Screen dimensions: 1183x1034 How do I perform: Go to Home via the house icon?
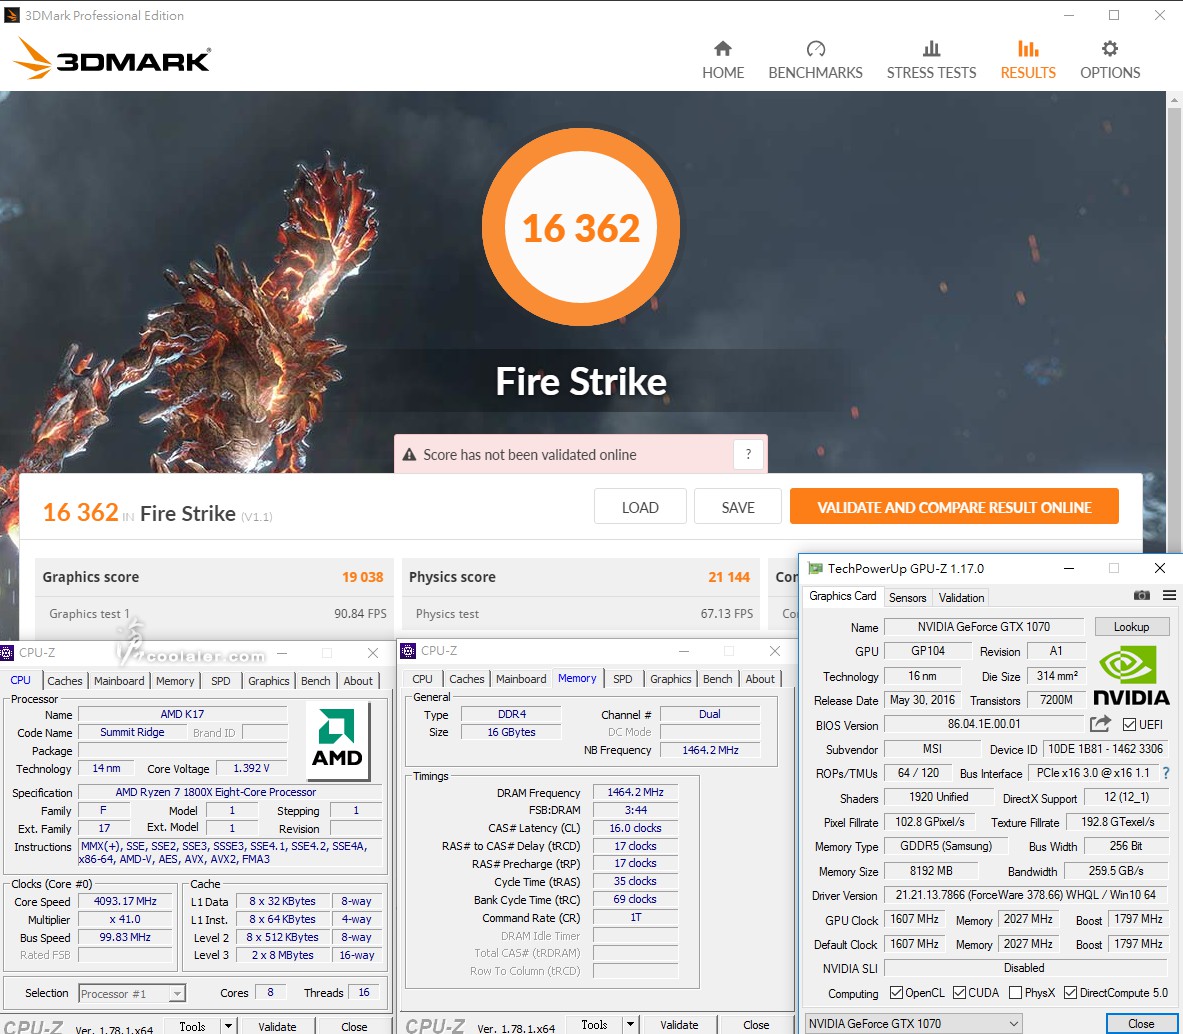coord(723,49)
